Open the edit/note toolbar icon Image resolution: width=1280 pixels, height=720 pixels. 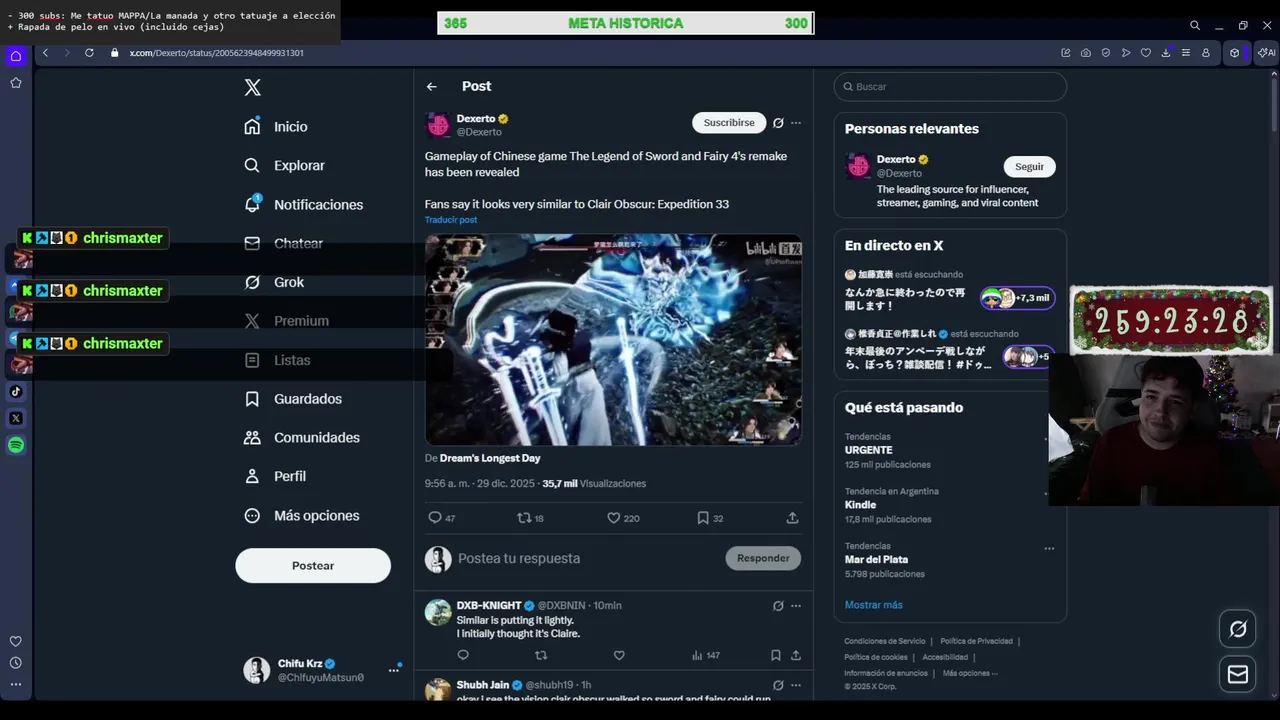coord(1066,53)
